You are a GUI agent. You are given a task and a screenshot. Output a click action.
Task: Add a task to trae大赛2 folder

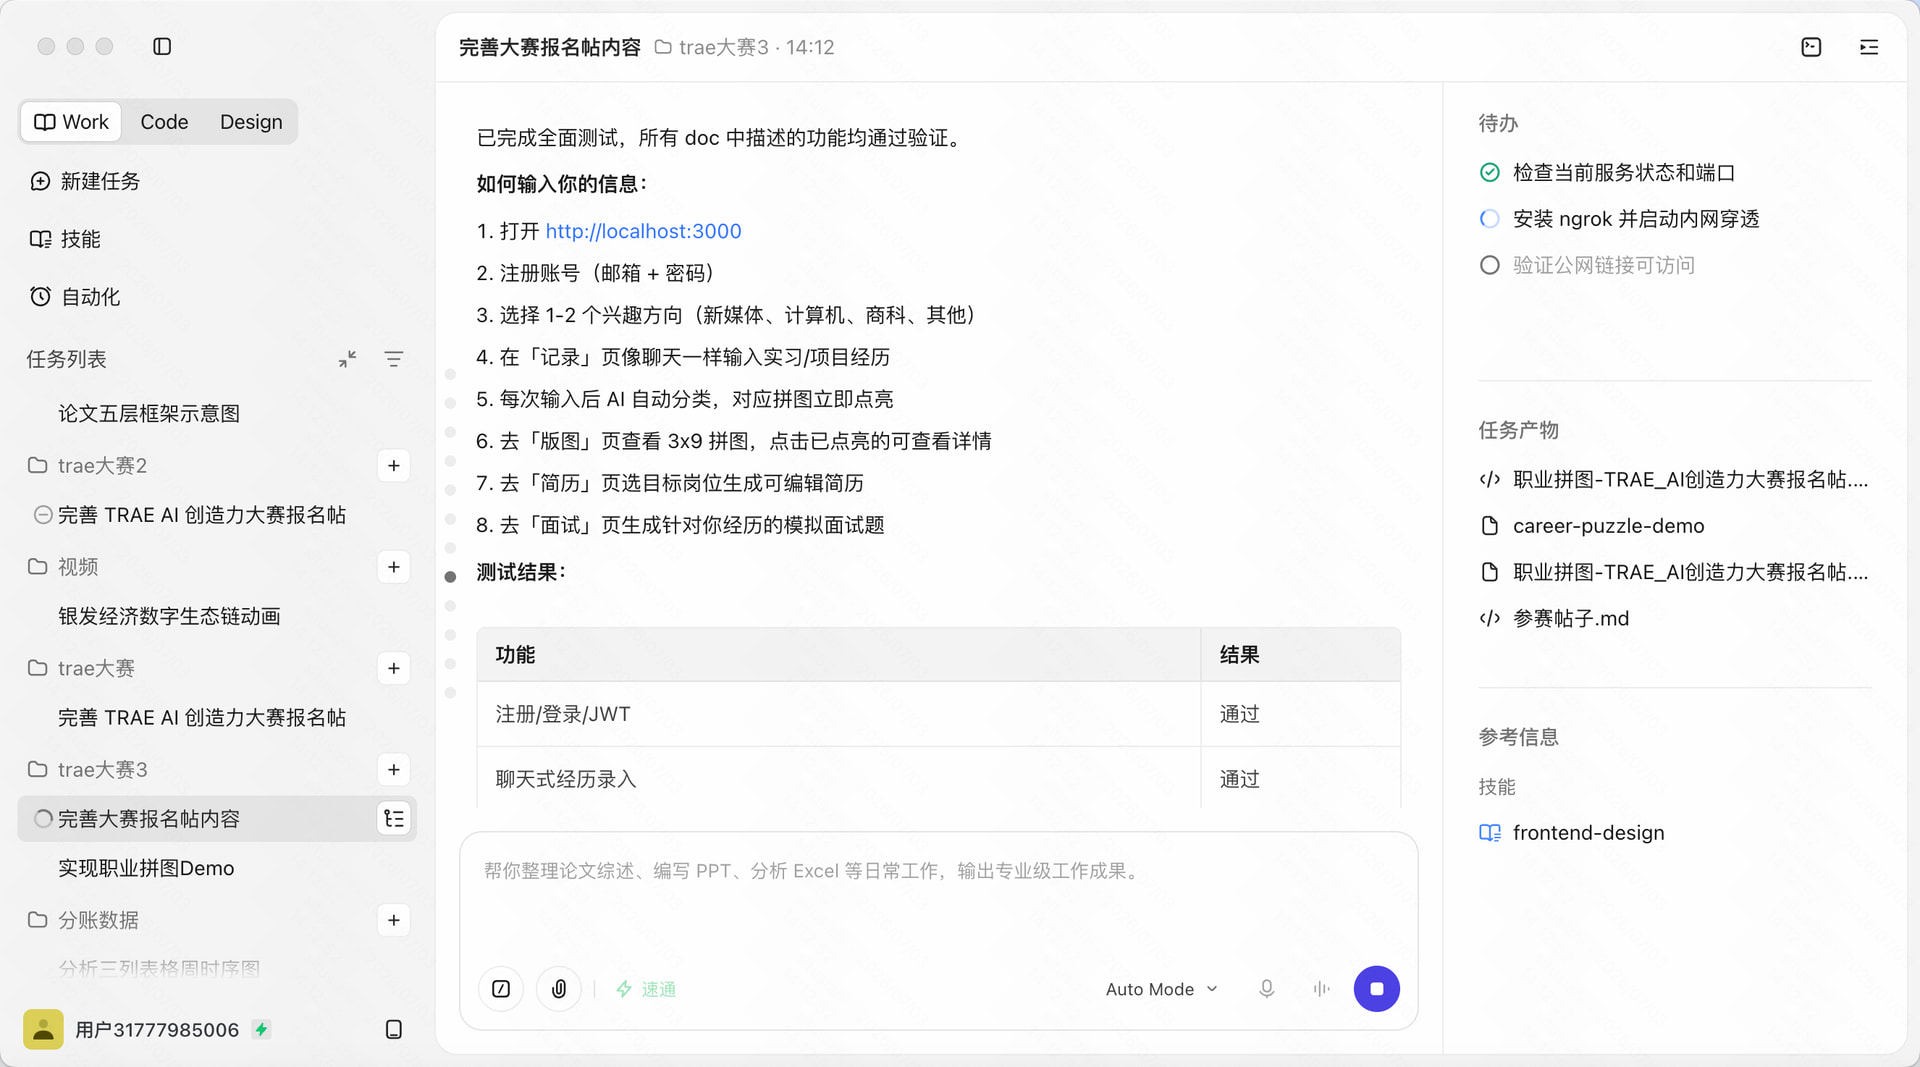tap(394, 466)
